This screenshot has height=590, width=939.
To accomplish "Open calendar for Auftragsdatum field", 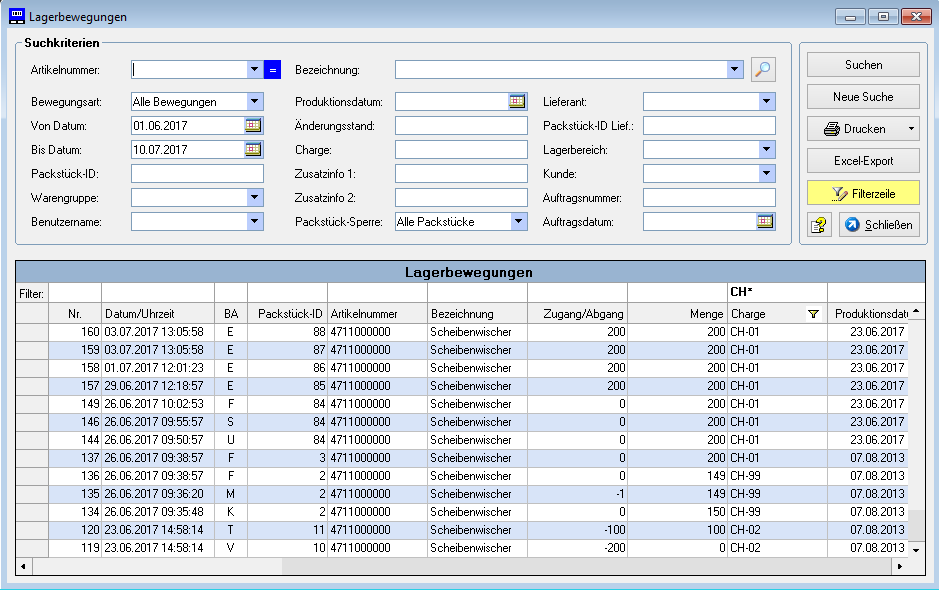I will click(x=765, y=221).
